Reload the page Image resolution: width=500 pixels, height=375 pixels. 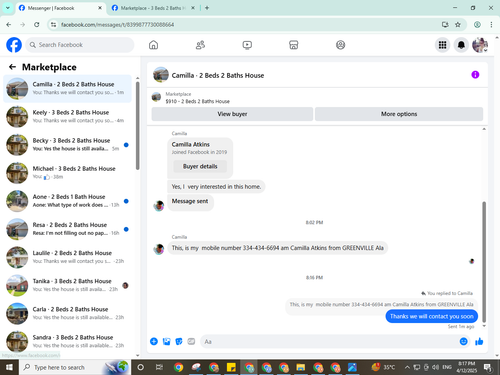pyautogui.click(x=37, y=24)
